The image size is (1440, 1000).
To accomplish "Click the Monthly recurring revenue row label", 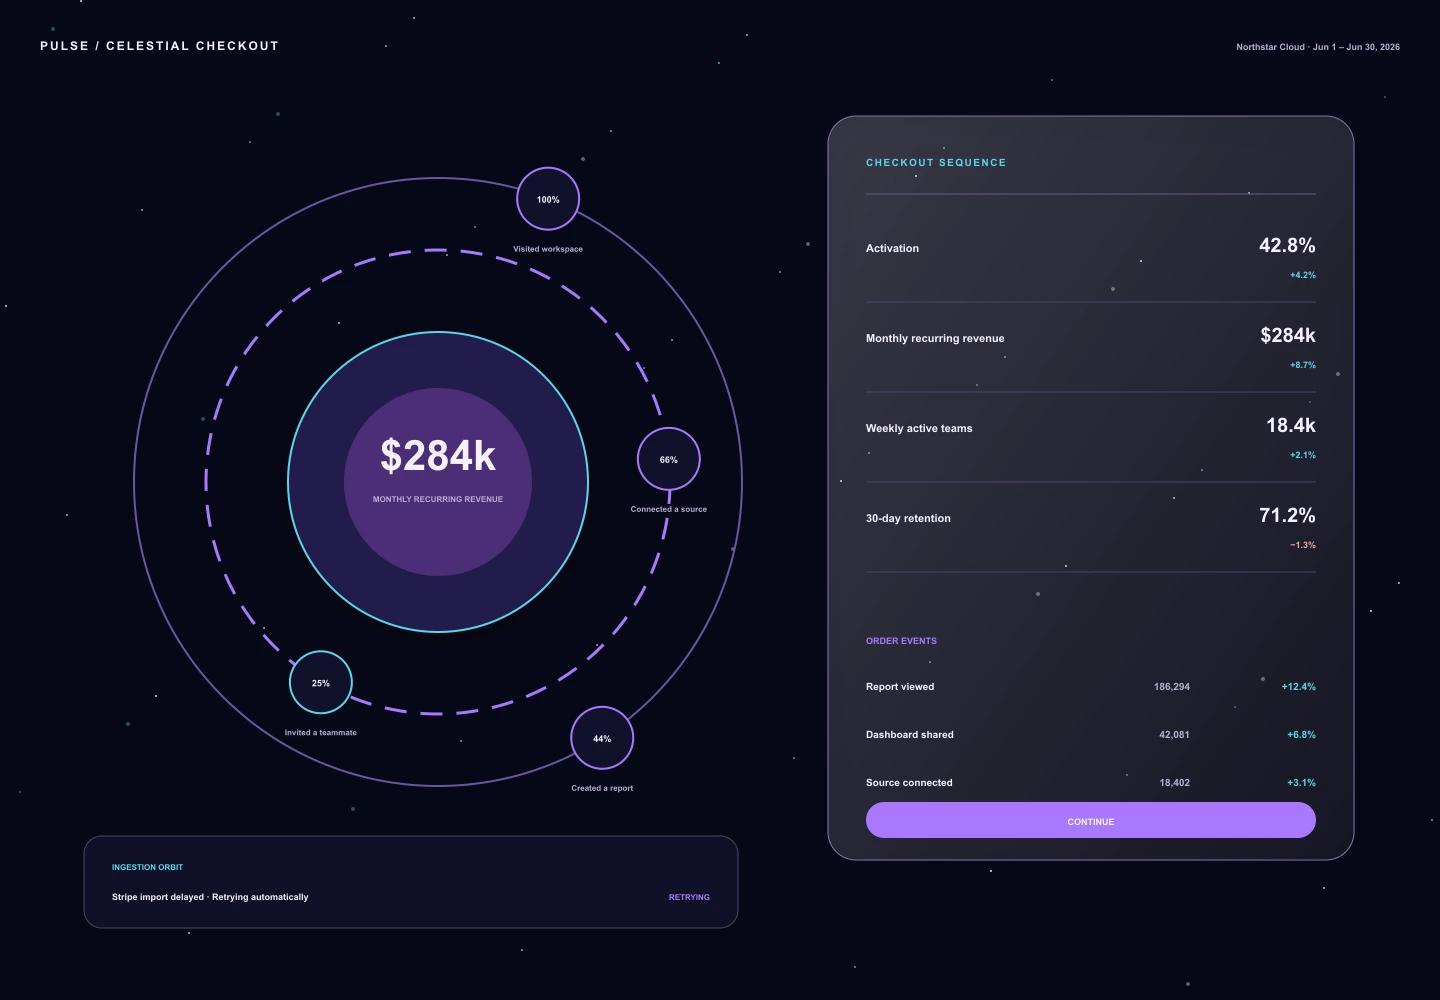I will coord(935,338).
